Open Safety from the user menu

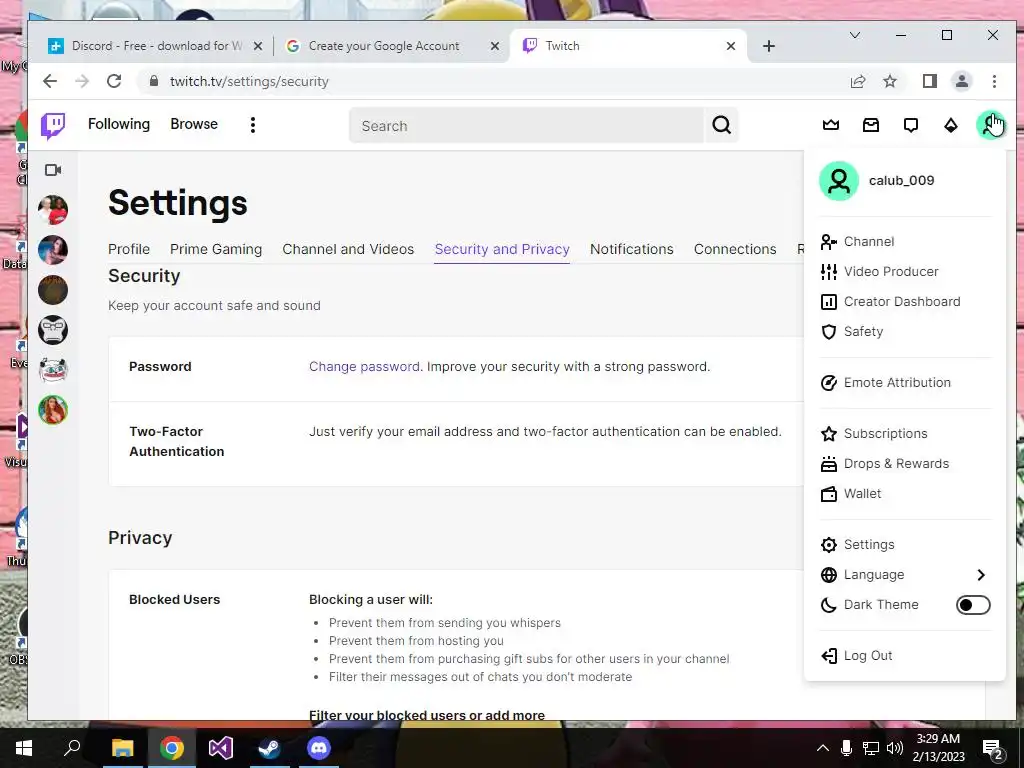pos(905,332)
